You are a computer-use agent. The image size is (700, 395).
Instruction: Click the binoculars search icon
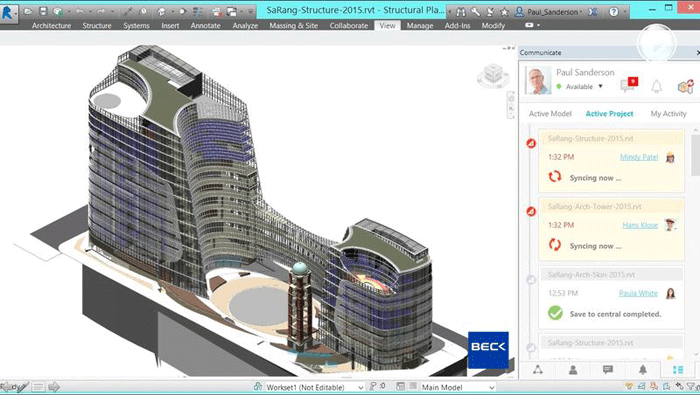pyautogui.click(x=461, y=12)
